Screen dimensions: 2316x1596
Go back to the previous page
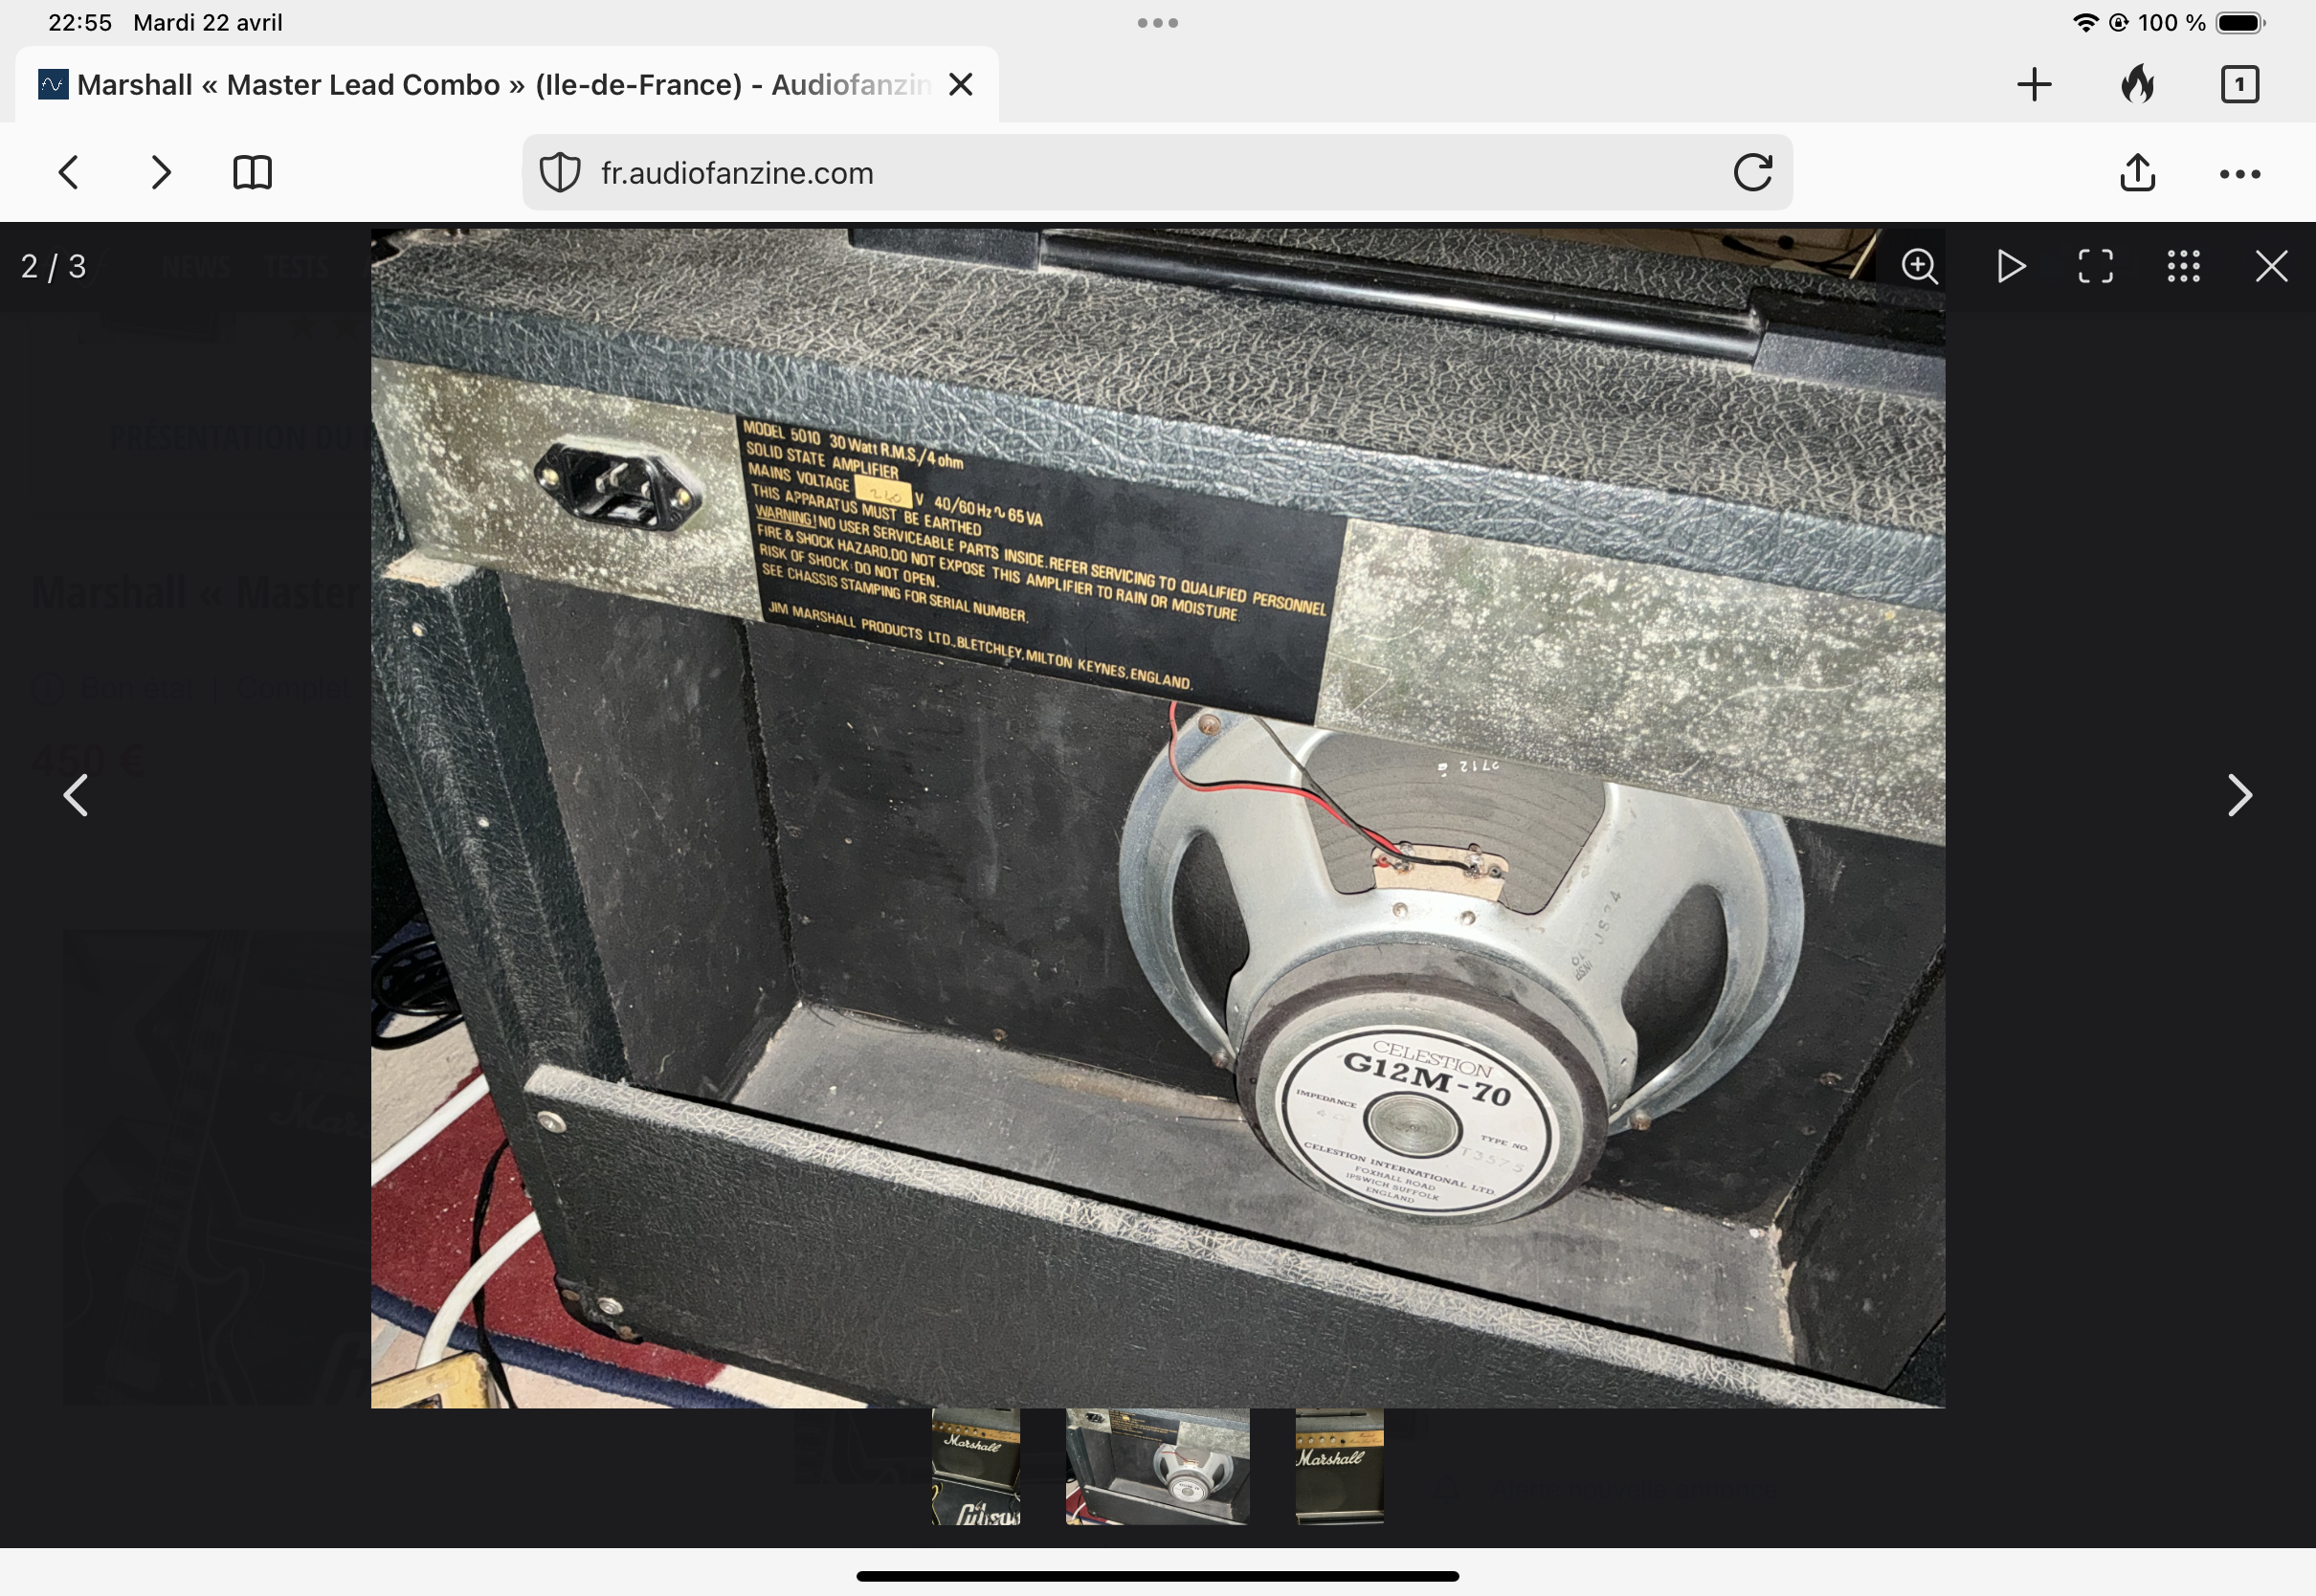pyautogui.click(x=68, y=173)
